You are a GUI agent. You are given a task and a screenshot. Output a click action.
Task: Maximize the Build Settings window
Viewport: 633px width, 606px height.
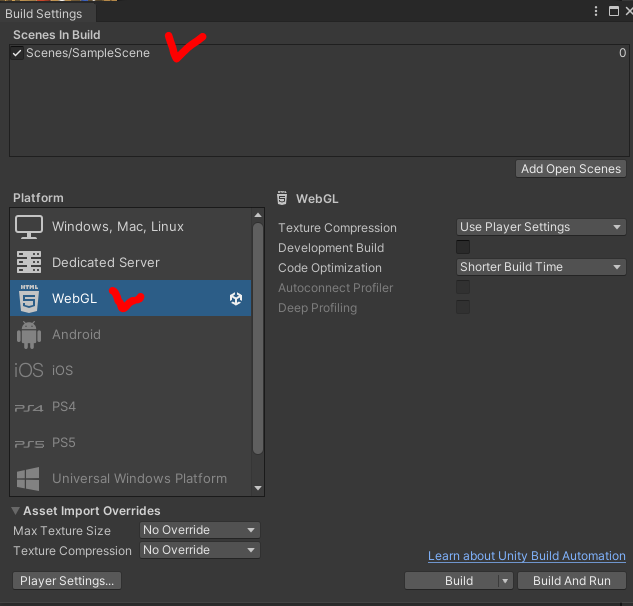[x=614, y=11]
